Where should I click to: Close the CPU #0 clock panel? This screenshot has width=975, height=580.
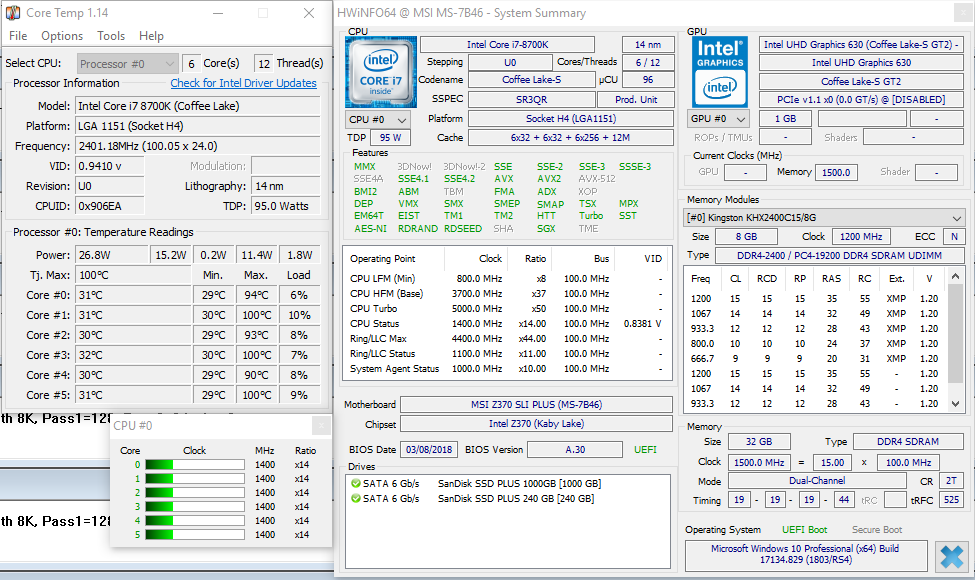click(x=321, y=425)
